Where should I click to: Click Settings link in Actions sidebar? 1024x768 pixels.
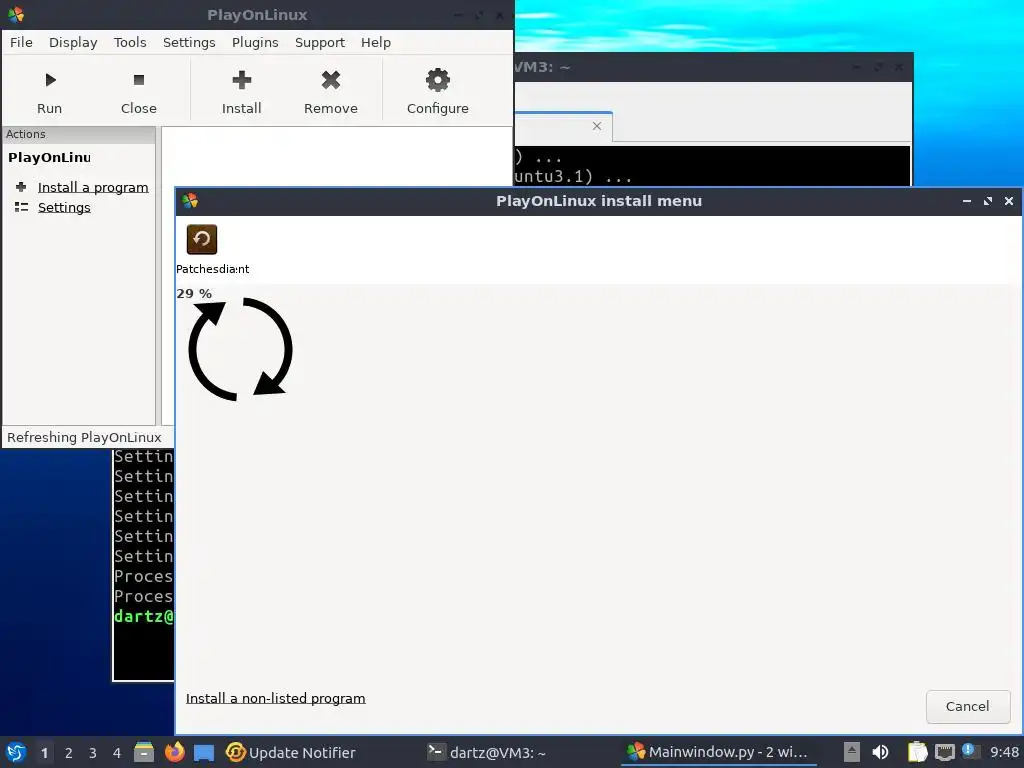(64, 208)
